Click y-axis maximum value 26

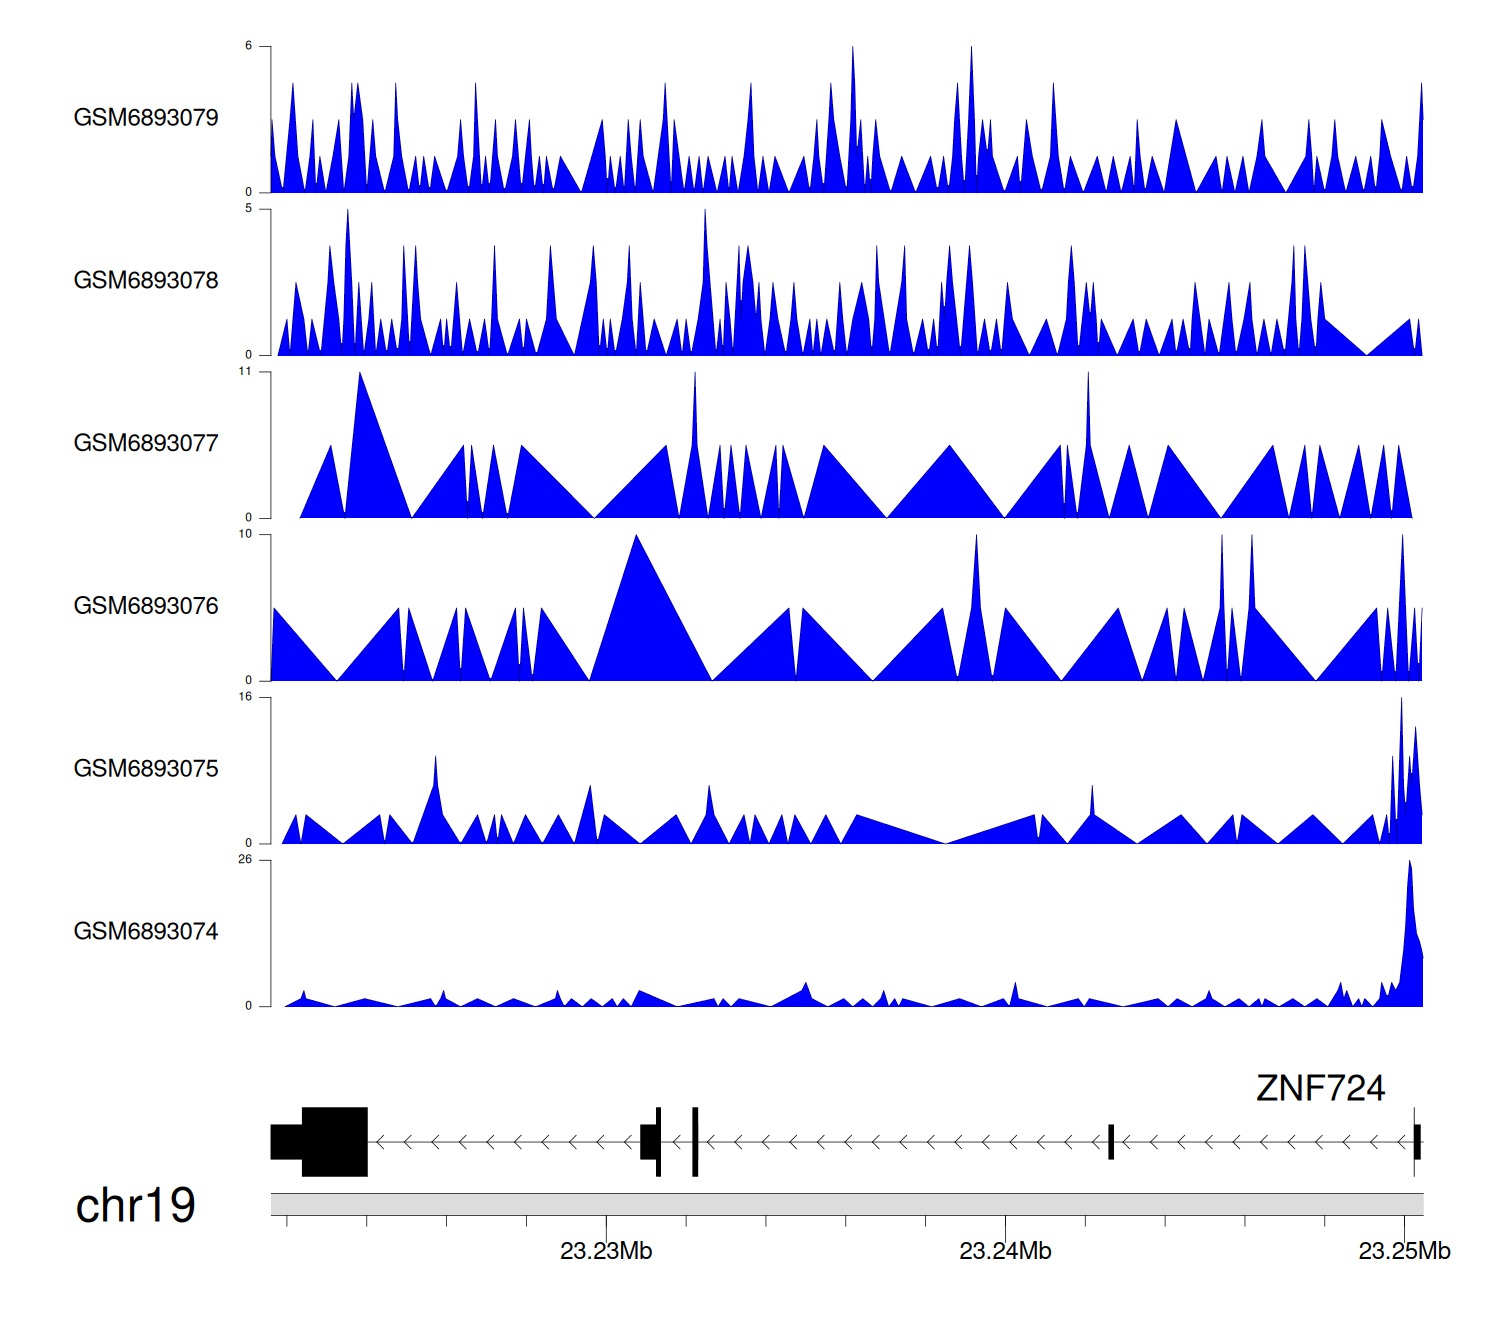pyautogui.click(x=245, y=860)
